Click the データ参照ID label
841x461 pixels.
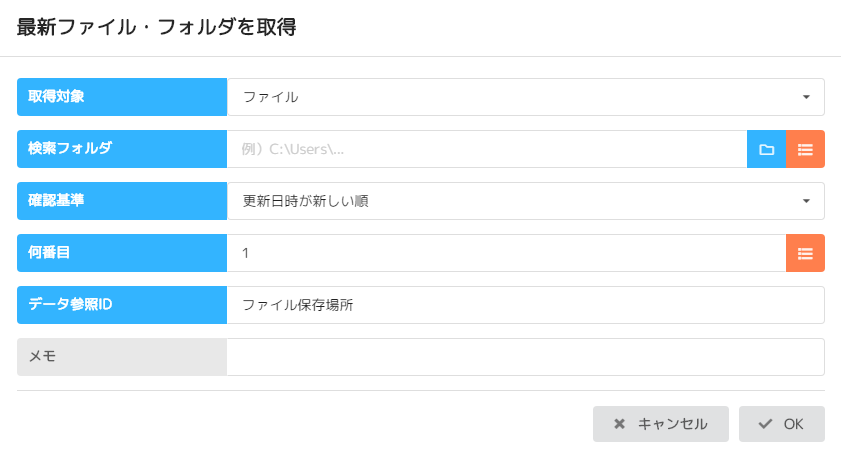tap(122, 305)
